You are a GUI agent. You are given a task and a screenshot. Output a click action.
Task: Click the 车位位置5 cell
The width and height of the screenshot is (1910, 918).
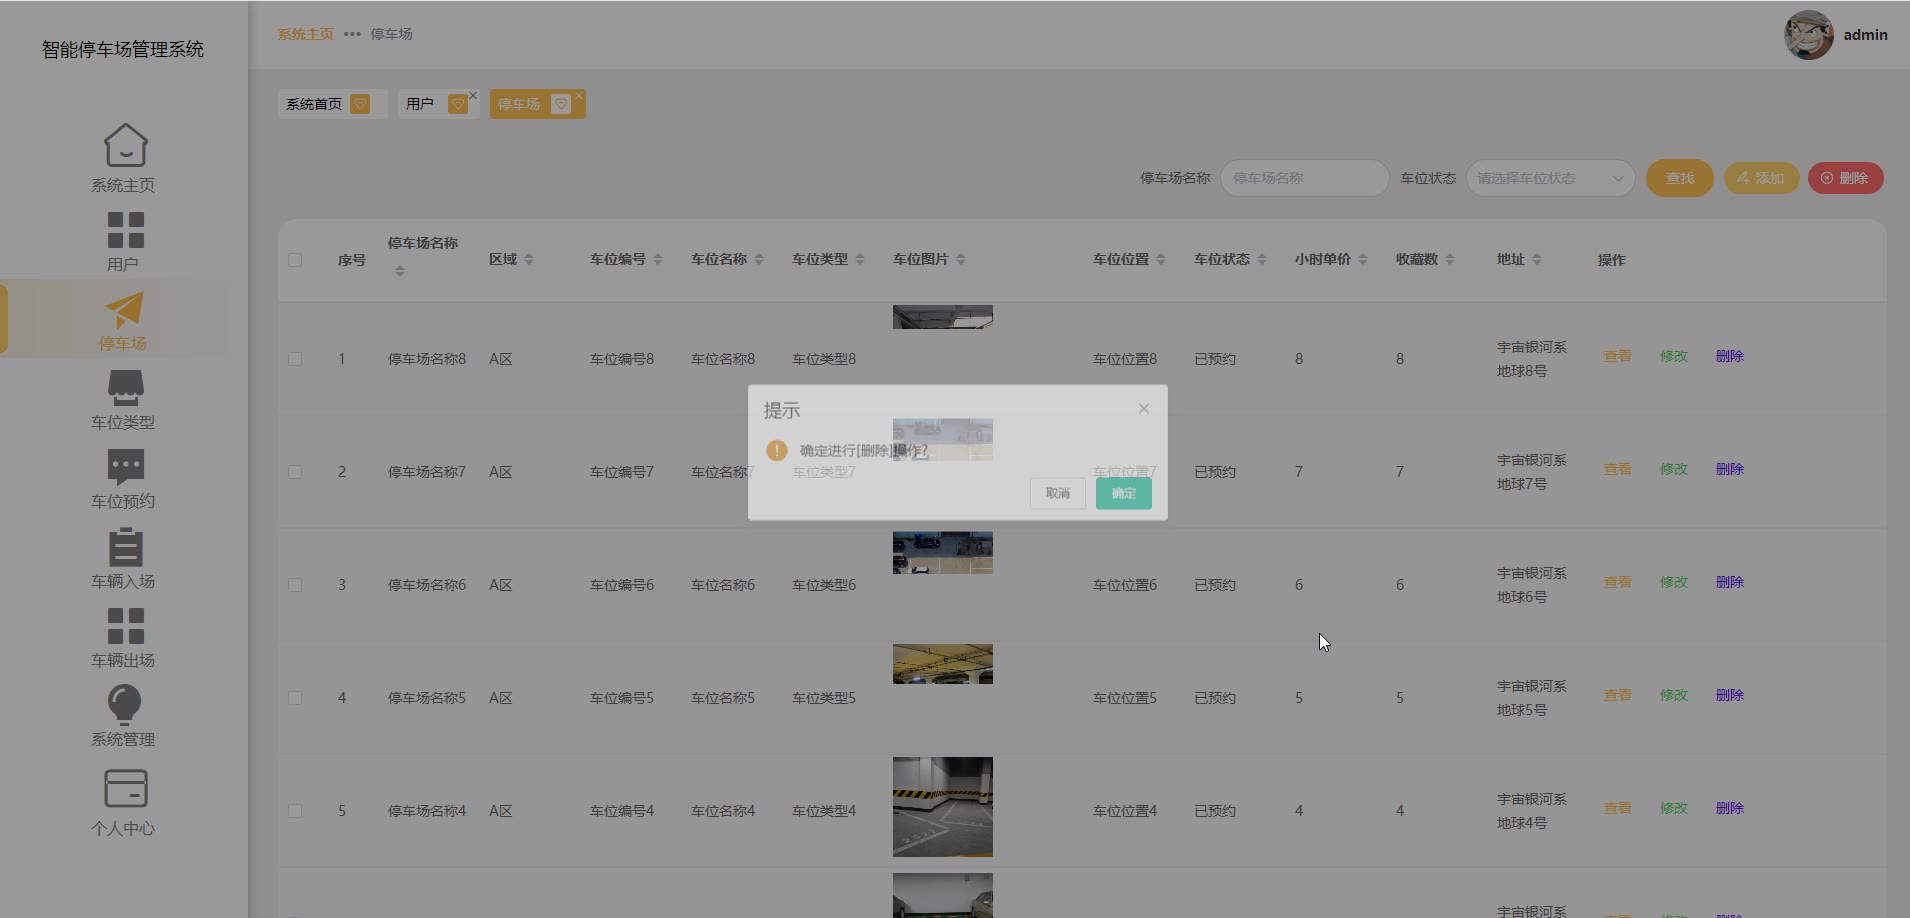click(x=1125, y=698)
